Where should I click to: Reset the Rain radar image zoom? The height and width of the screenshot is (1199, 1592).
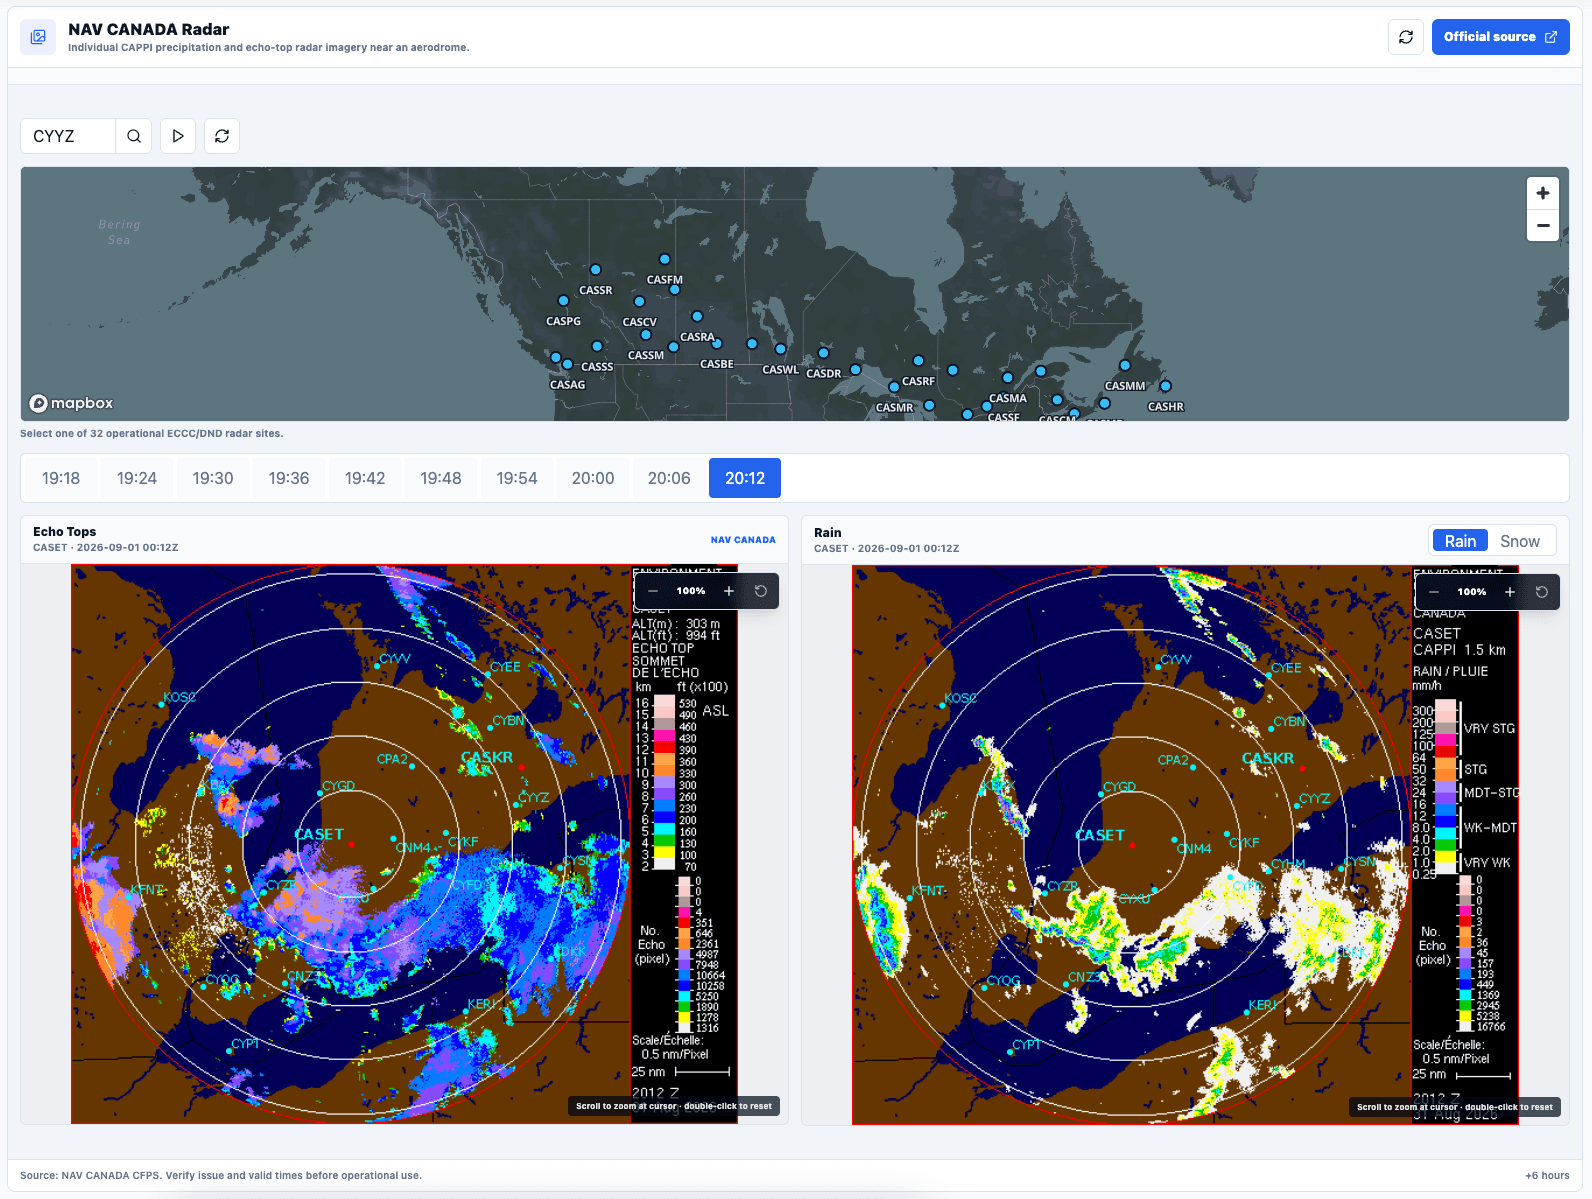click(1542, 592)
